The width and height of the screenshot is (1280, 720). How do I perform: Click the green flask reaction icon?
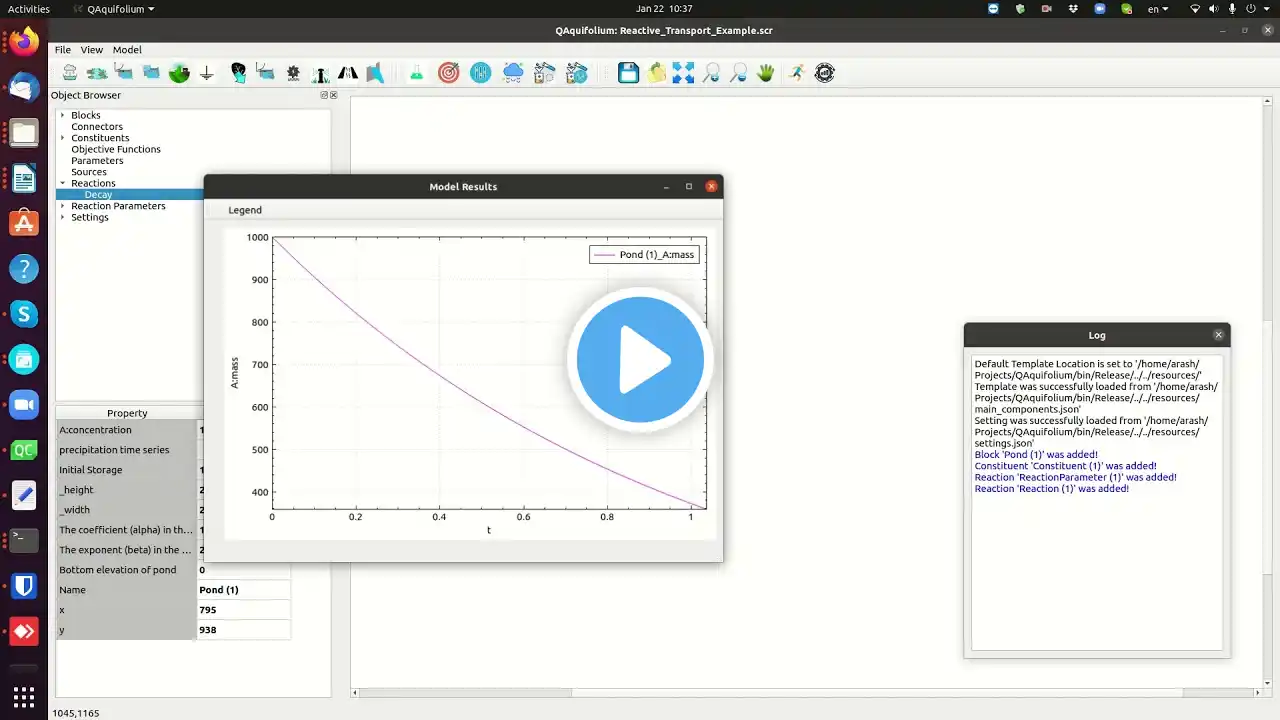click(x=416, y=72)
